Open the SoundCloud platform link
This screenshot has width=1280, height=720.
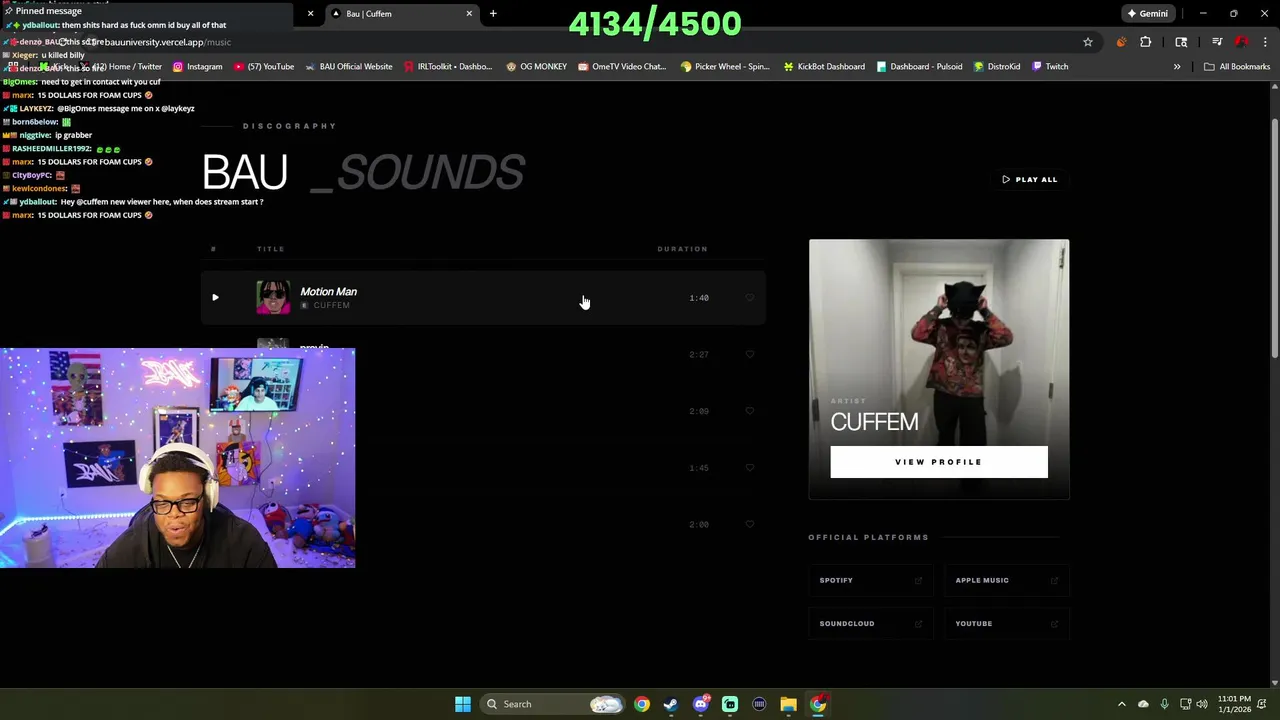tap(871, 623)
